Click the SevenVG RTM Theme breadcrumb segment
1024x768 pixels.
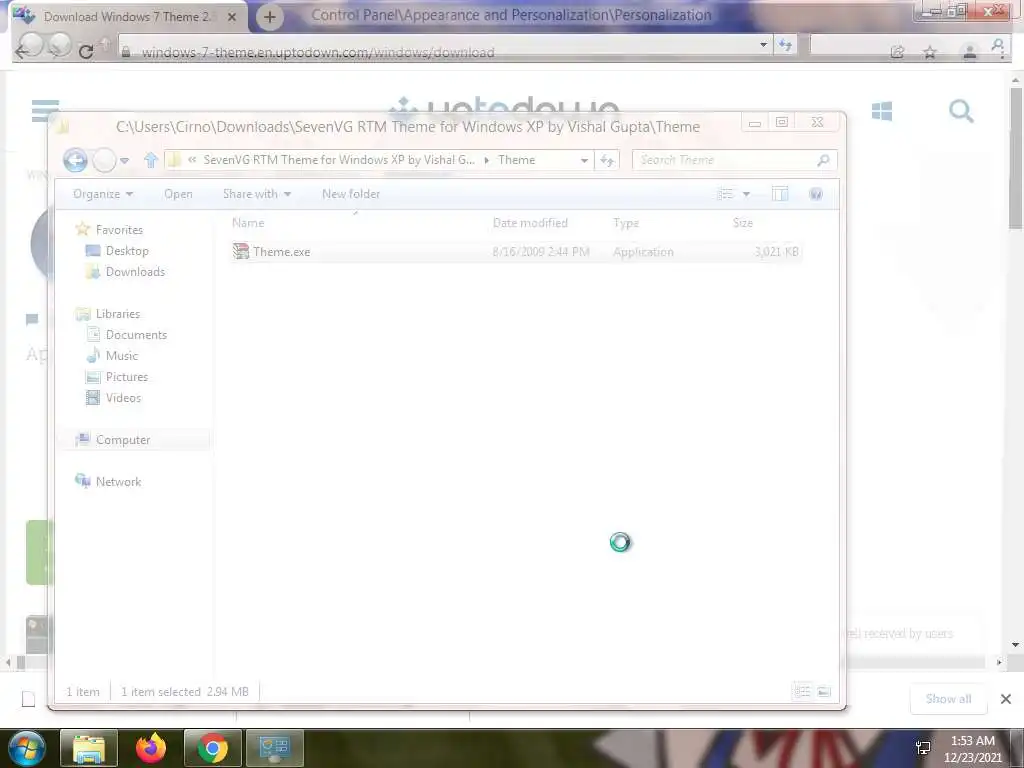pyautogui.click(x=339, y=160)
